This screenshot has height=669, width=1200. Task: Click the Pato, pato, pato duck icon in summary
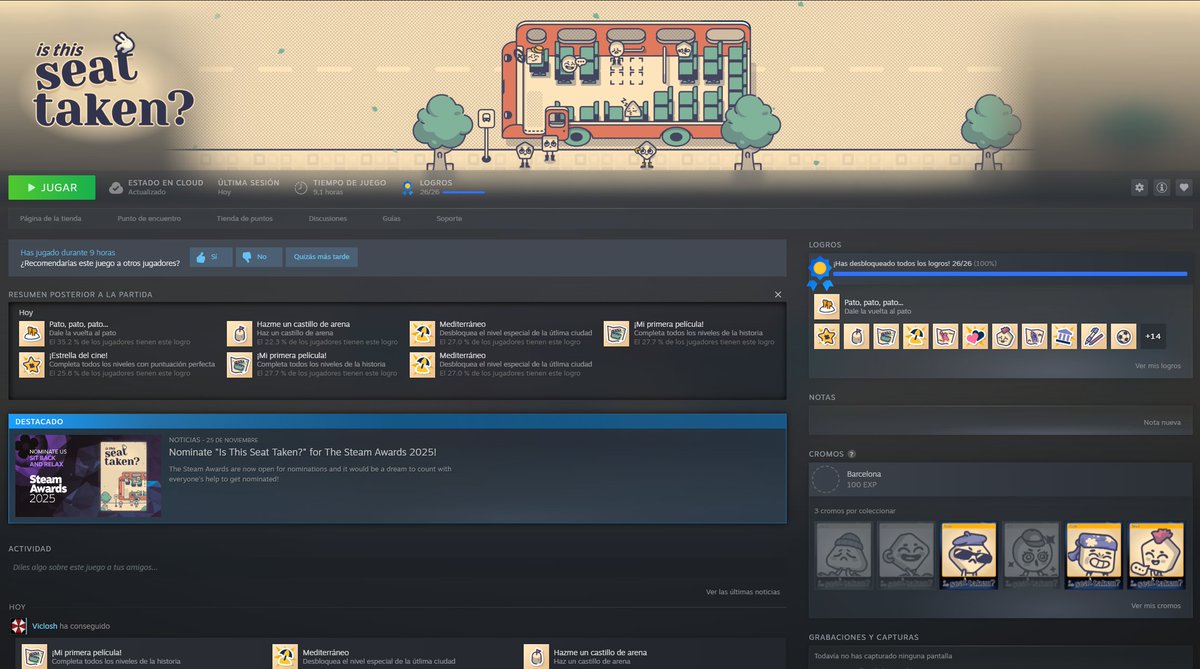tap(31, 333)
